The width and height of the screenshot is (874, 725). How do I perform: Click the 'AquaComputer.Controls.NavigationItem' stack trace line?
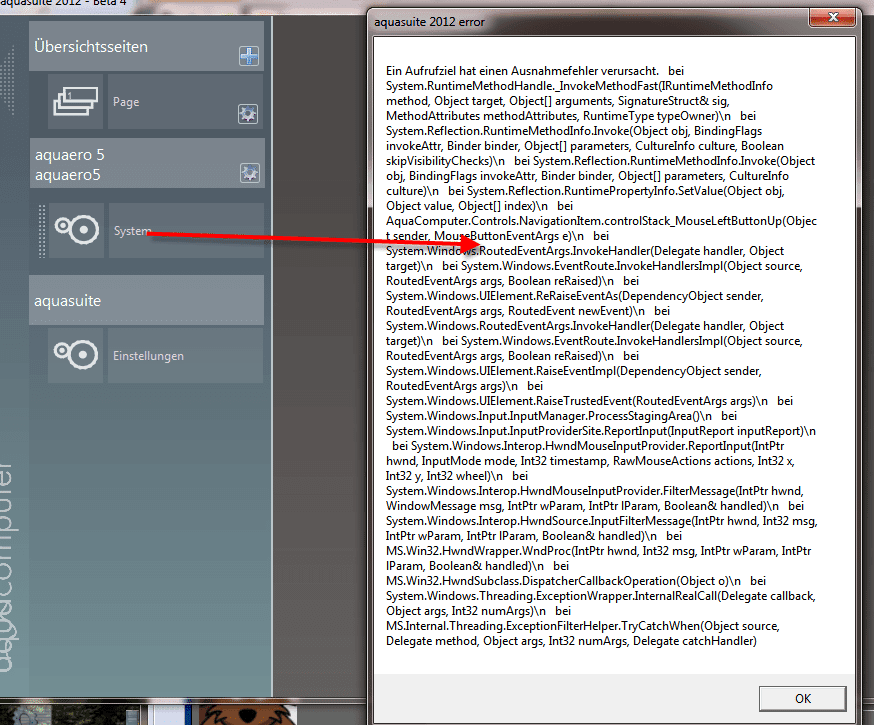[x=601, y=221]
